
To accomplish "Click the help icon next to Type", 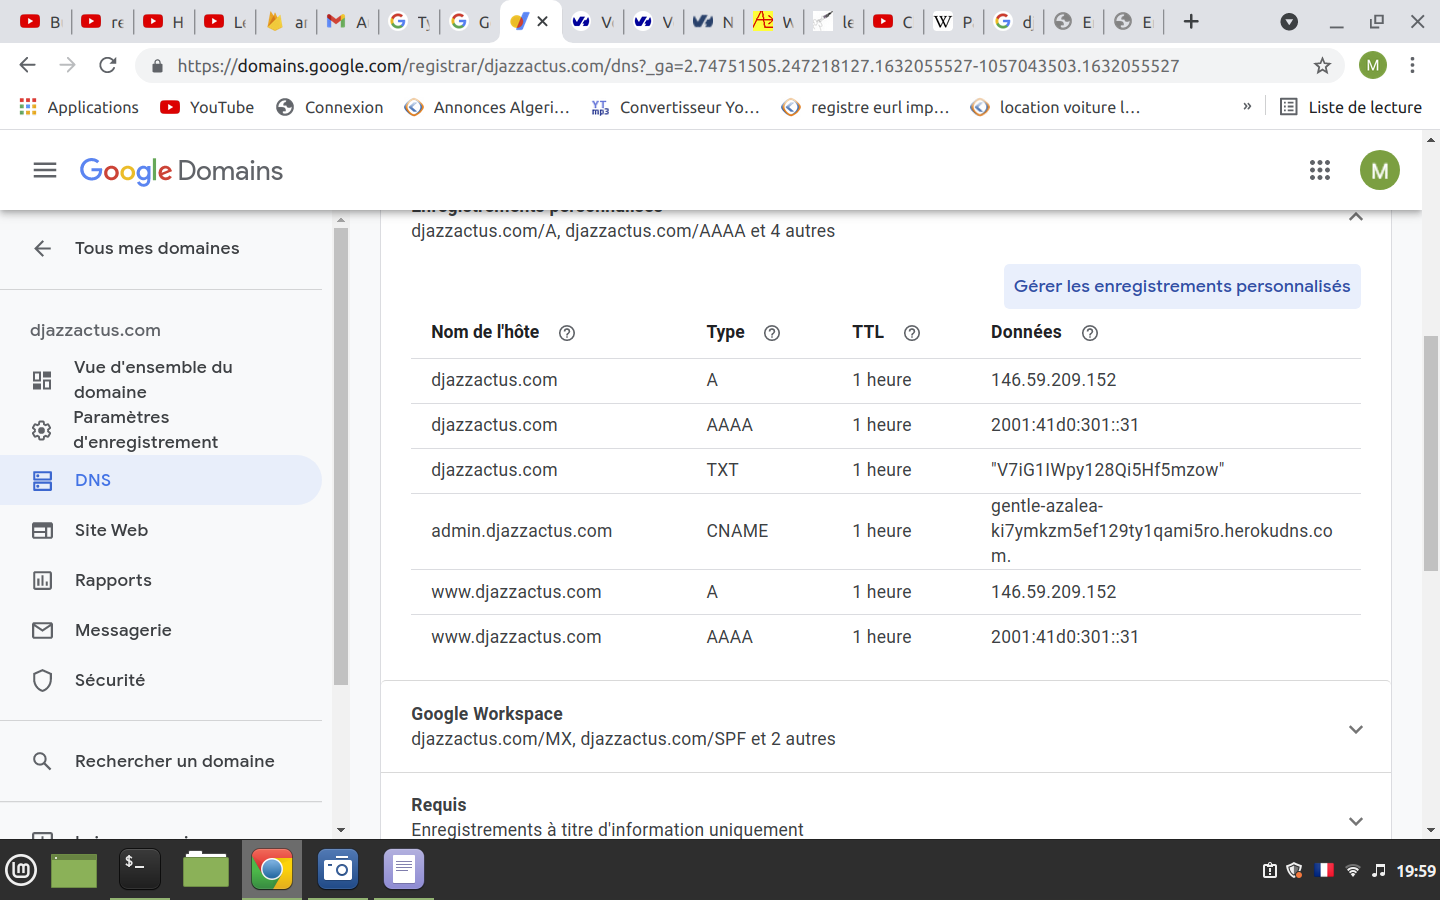I will 772,333.
